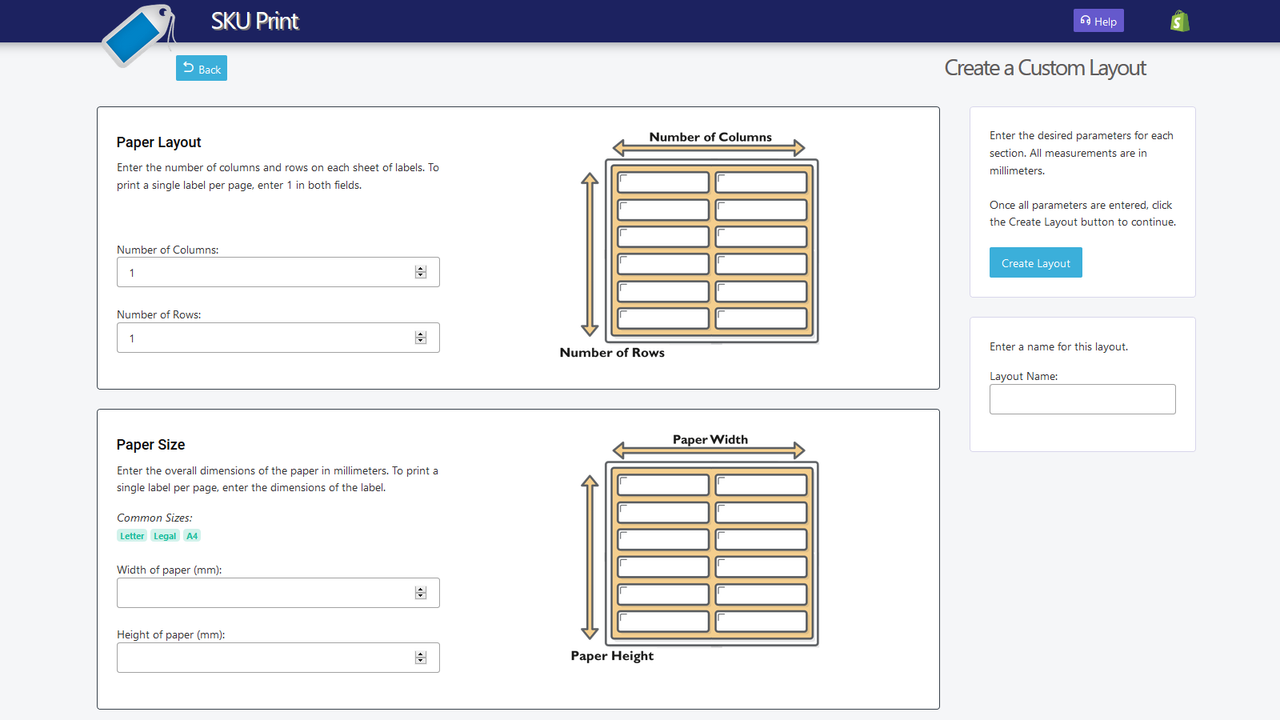Screen dimensions: 1280x720
Task: Select the Letter common size
Action: pyautogui.click(x=131, y=535)
